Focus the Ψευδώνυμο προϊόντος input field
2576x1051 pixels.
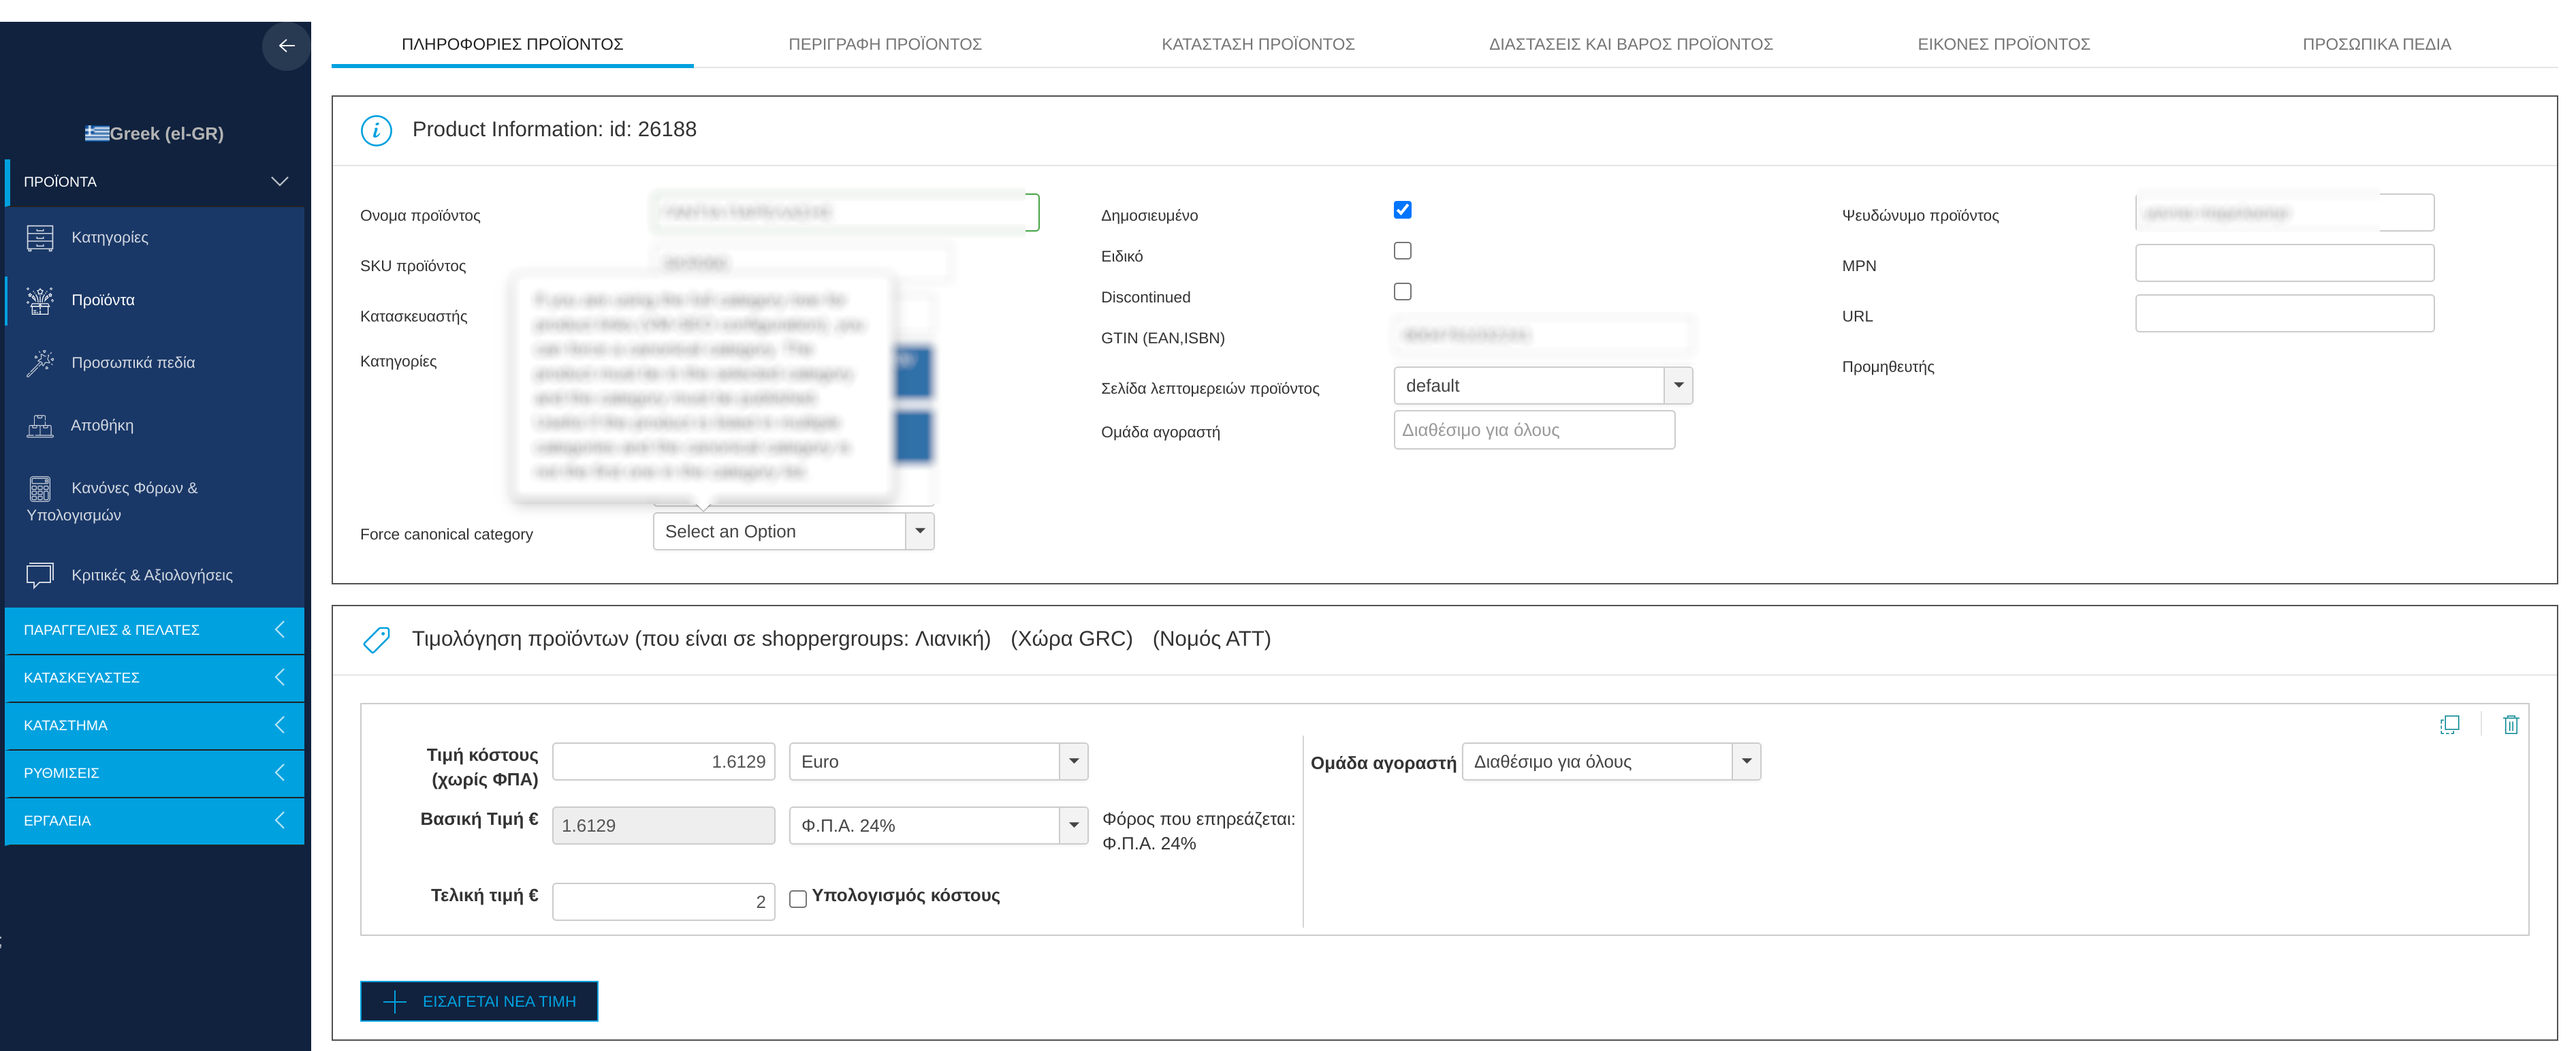2284,213
